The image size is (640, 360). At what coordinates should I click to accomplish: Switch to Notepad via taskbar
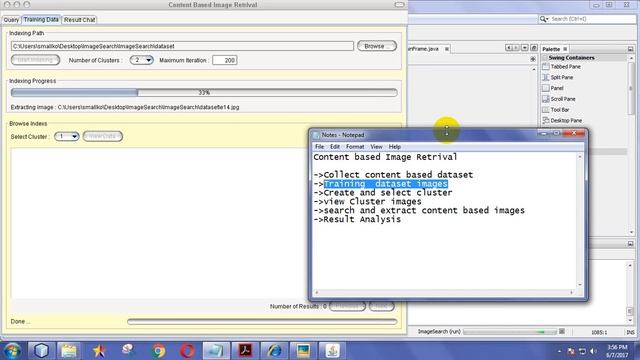pos(216,351)
